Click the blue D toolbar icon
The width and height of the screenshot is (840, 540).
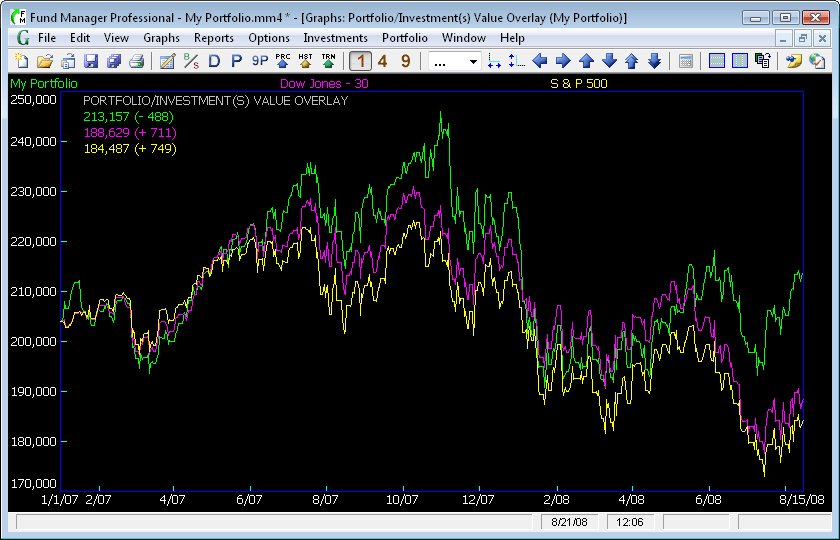(x=214, y=61)
